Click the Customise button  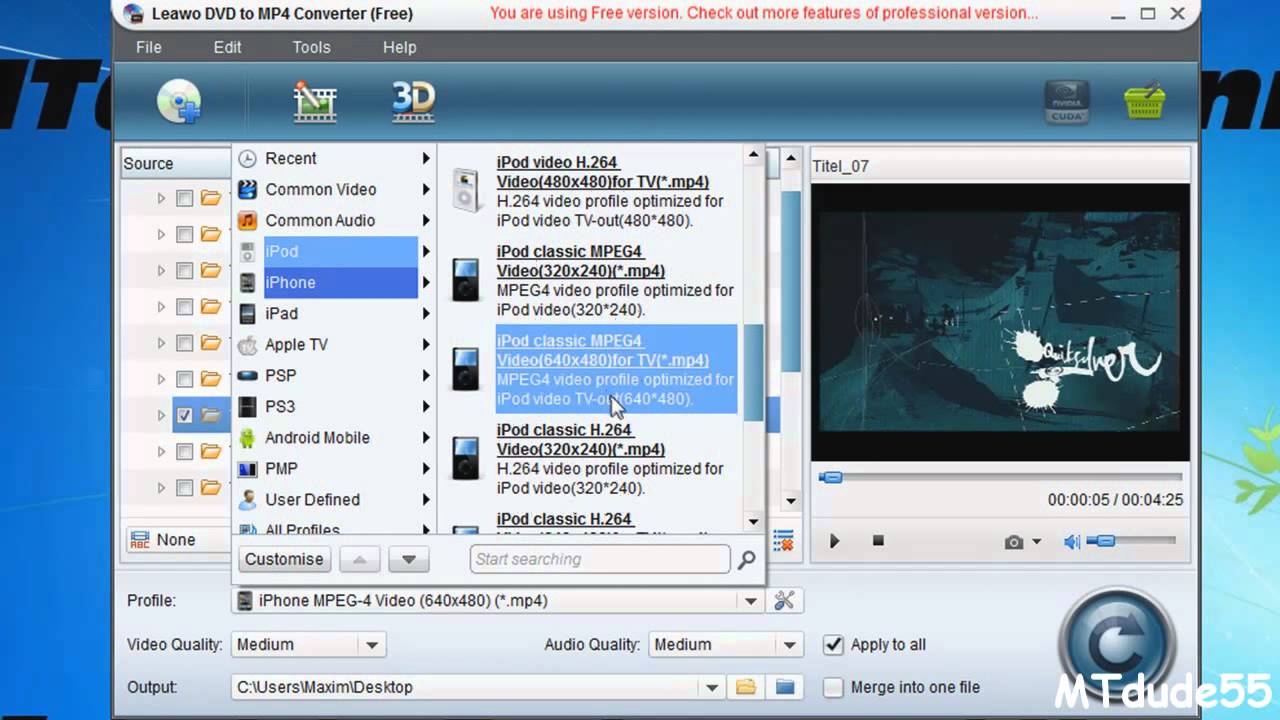284,559
